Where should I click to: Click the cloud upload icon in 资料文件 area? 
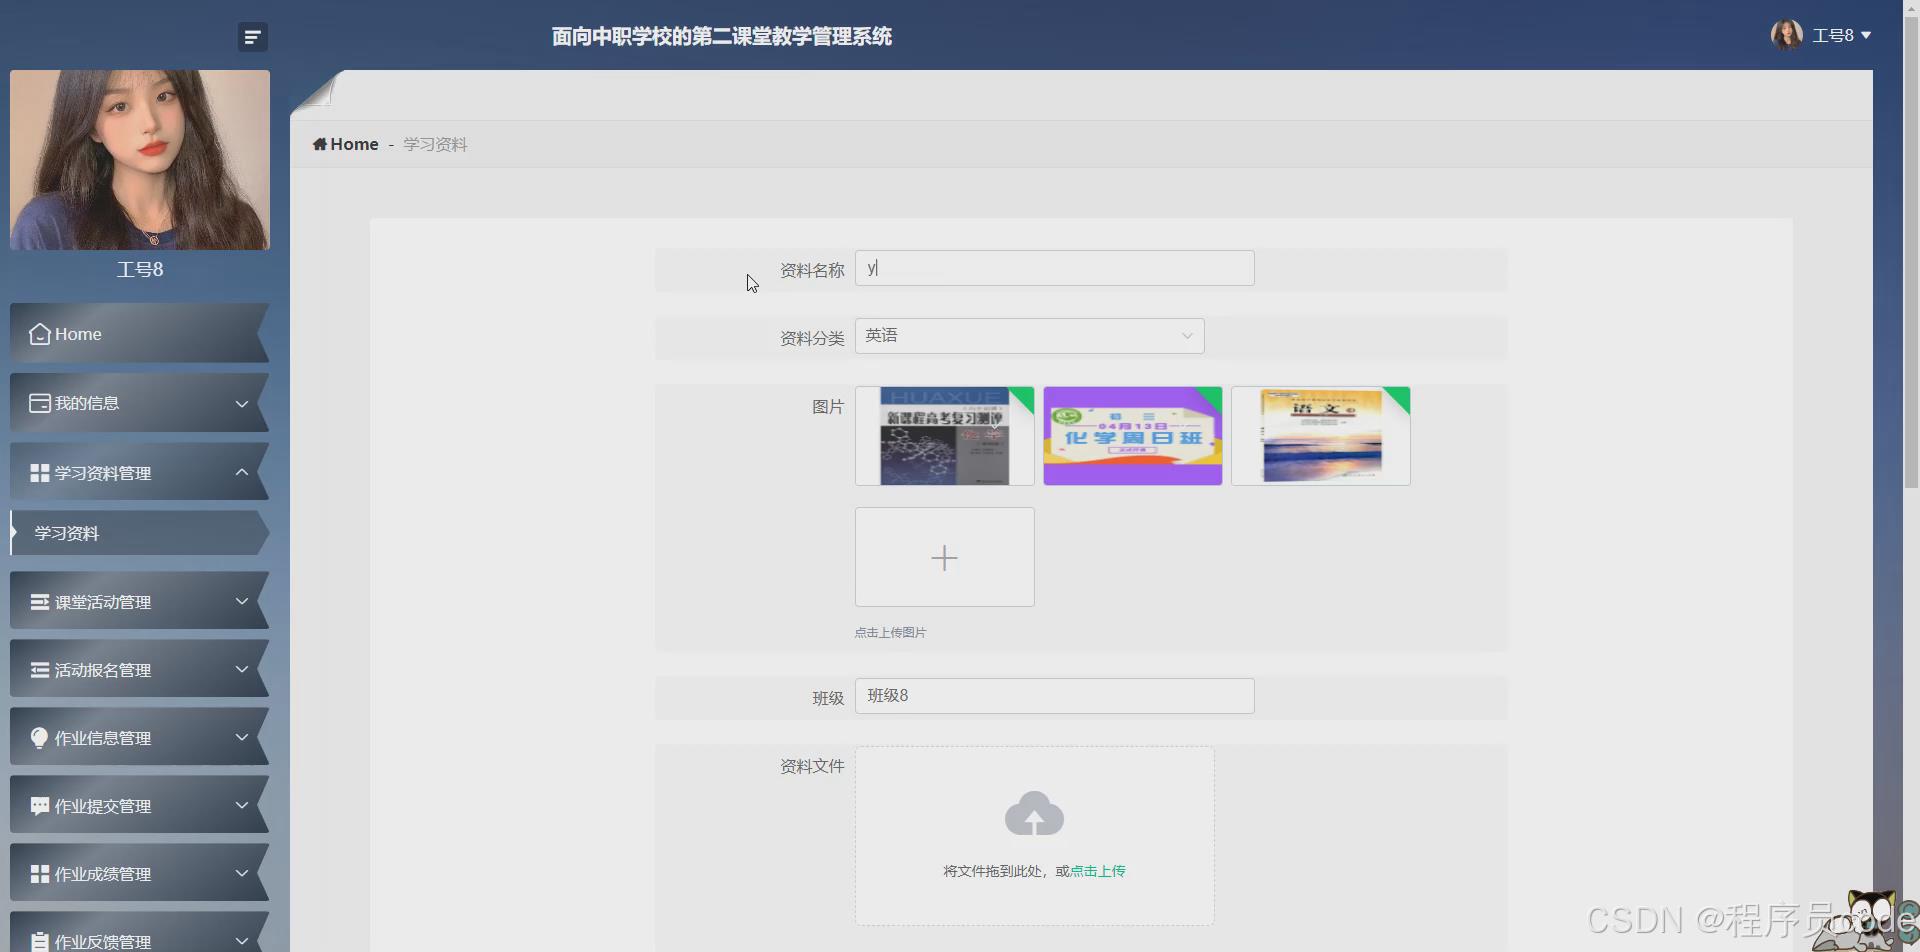(1034, 812)
